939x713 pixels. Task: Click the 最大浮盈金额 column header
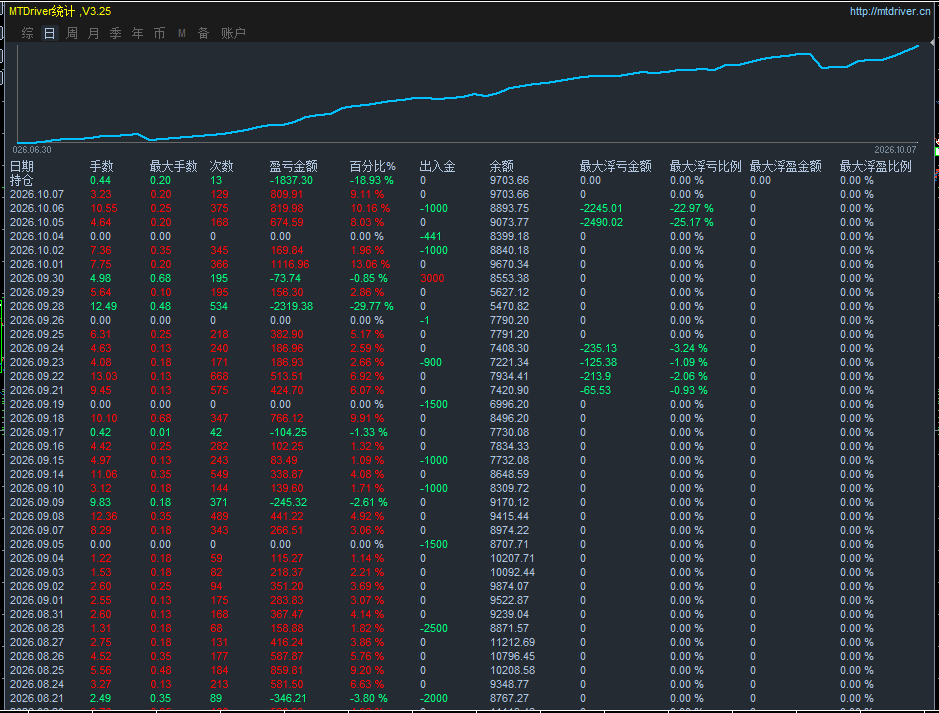click(x=786, y=166)
